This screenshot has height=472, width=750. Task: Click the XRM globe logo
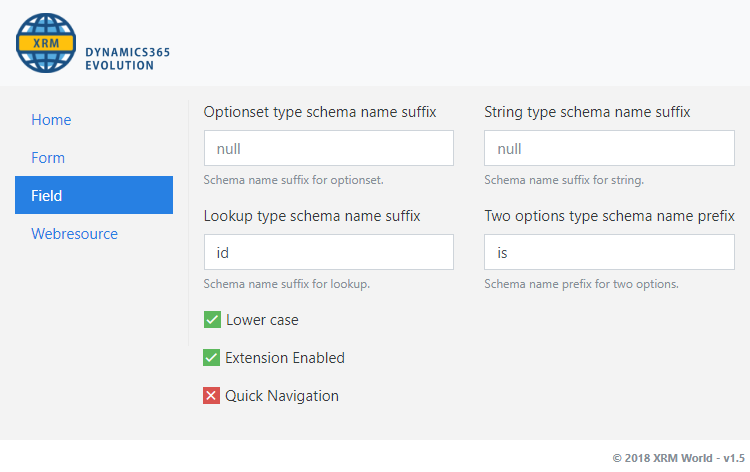point(46,43)
